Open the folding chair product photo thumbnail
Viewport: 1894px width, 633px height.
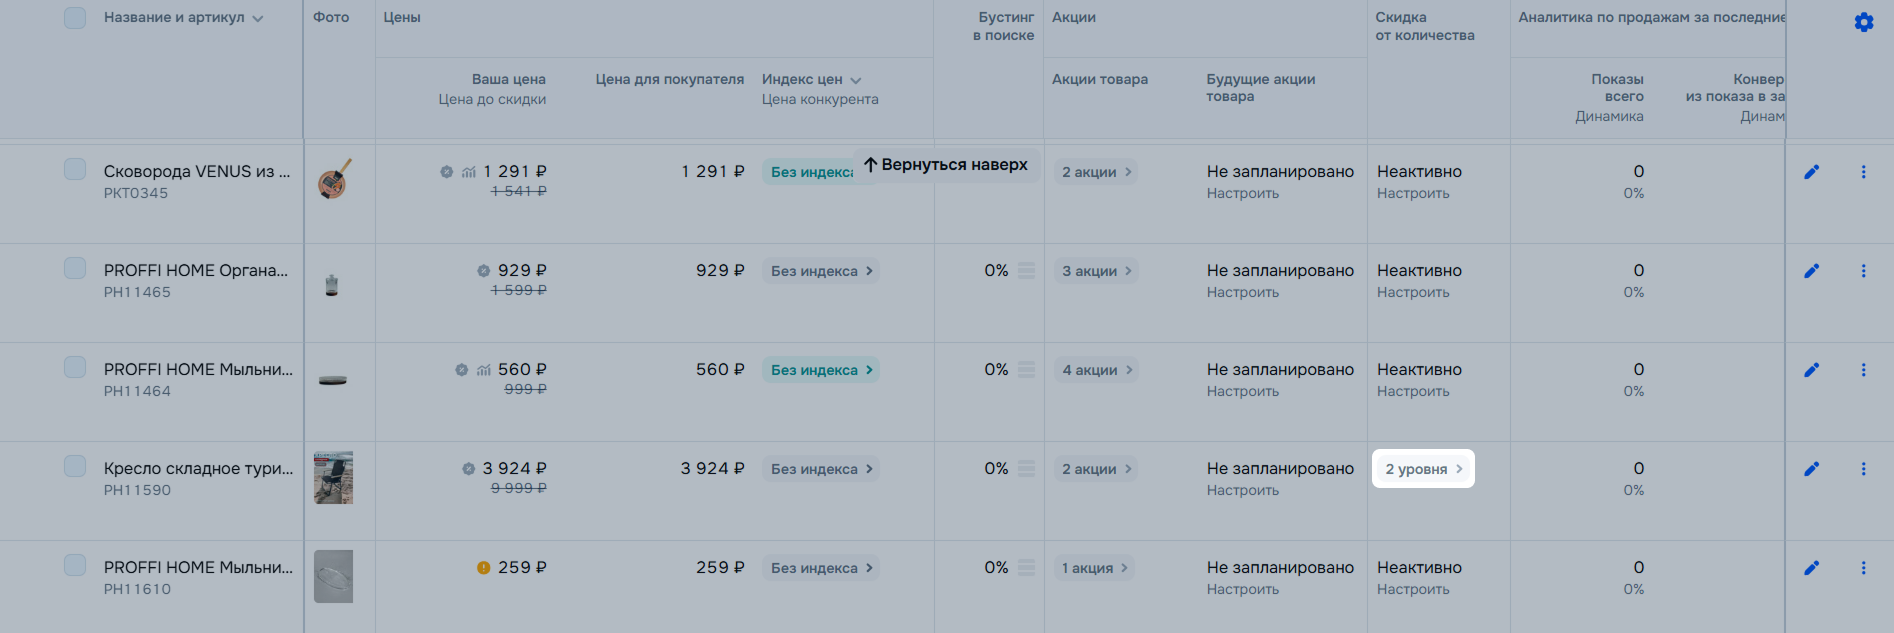[x=333, y=477]
